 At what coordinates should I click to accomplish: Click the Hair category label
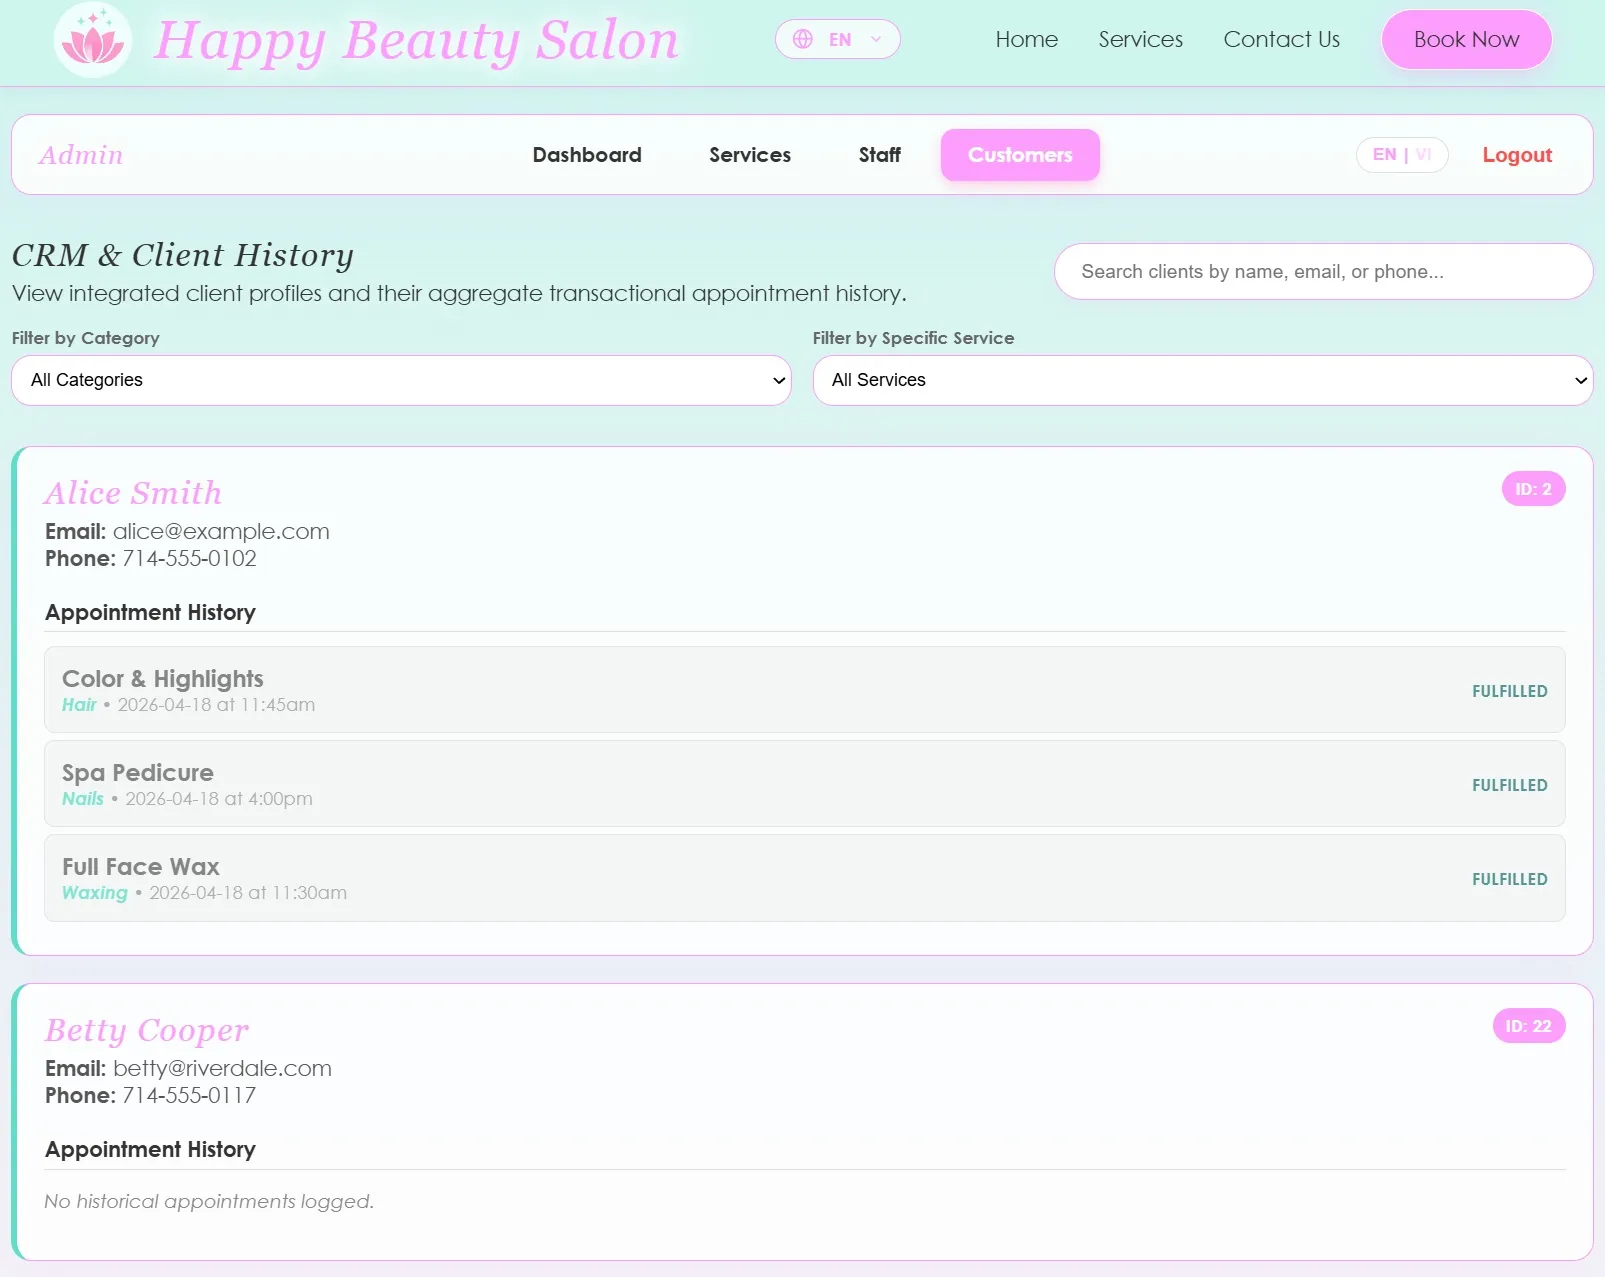coord(79,704)
